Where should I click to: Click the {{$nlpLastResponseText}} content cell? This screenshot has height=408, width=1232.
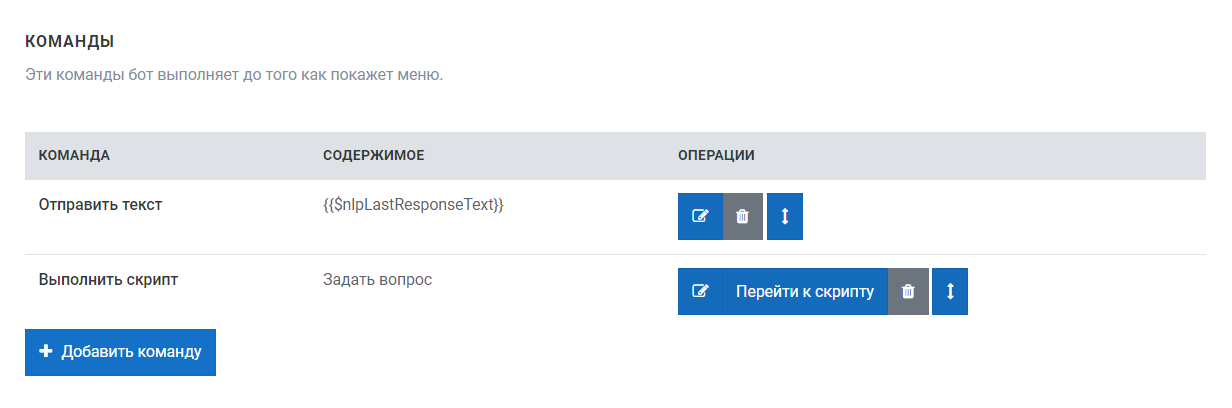point(413,205)
